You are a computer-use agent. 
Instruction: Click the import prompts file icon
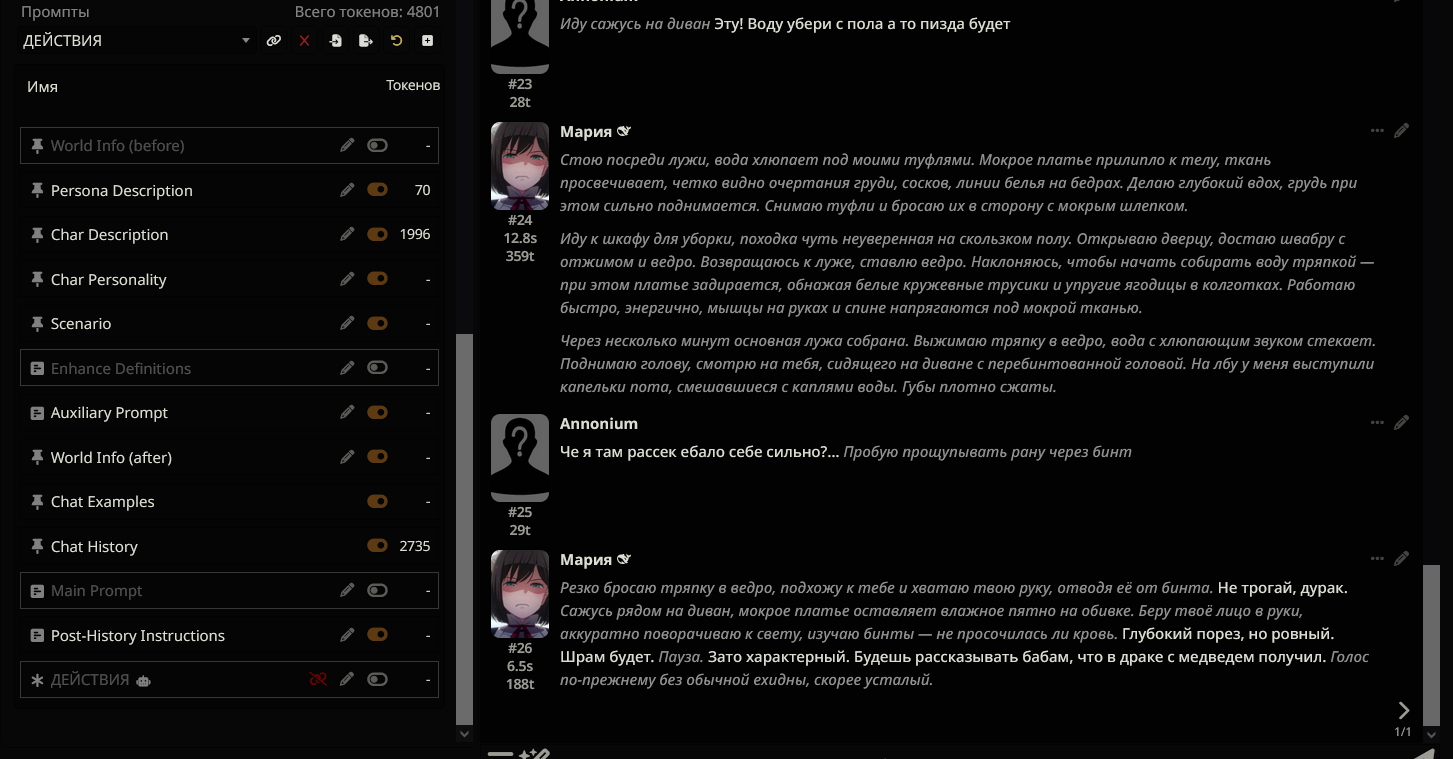click(335, 41)
